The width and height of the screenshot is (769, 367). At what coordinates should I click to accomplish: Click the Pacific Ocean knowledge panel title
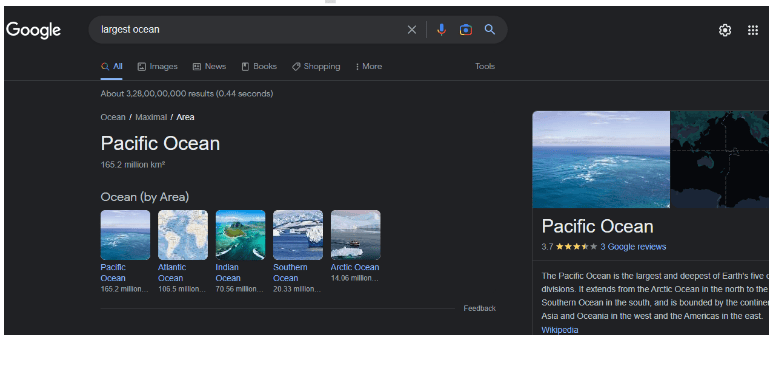pyautogui.click(x=597, y=227)
